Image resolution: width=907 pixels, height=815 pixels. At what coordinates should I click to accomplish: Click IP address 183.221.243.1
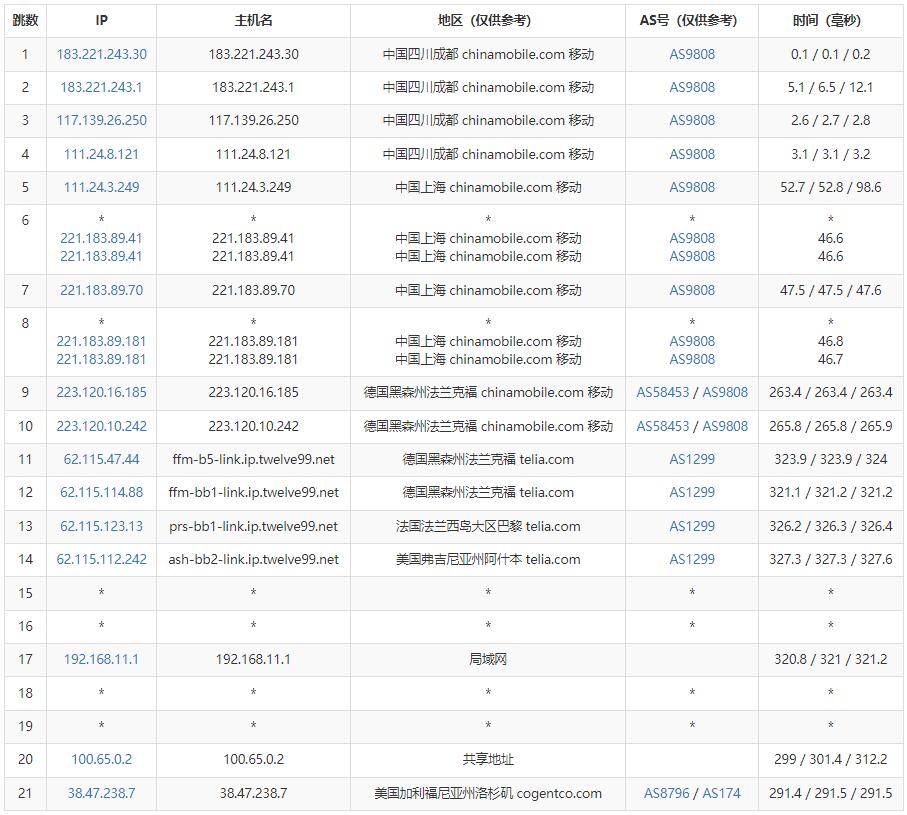(x=101, y=87)
